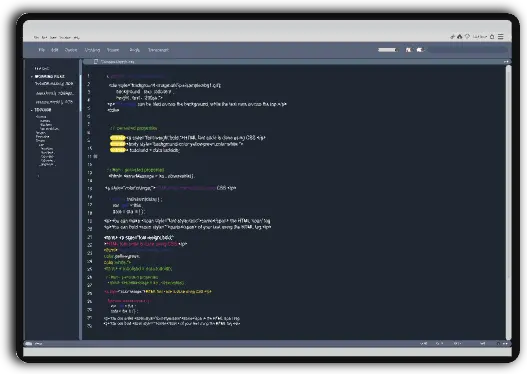Viewport: 527px width, 374px height.
Task: Select the open file tab above the editor
Action: (x=114, y=61)
